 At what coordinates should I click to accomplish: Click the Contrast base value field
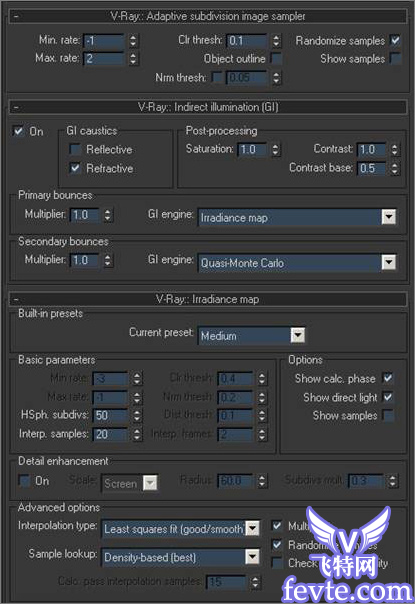372,168
